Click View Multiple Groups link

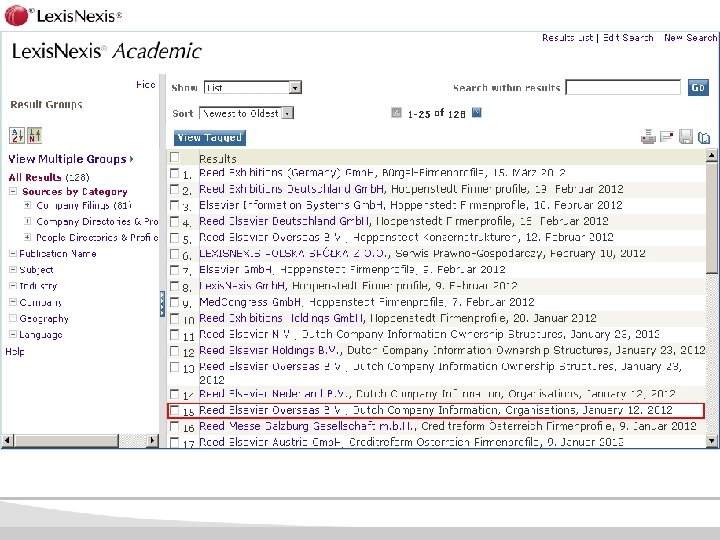coord(71,159)
